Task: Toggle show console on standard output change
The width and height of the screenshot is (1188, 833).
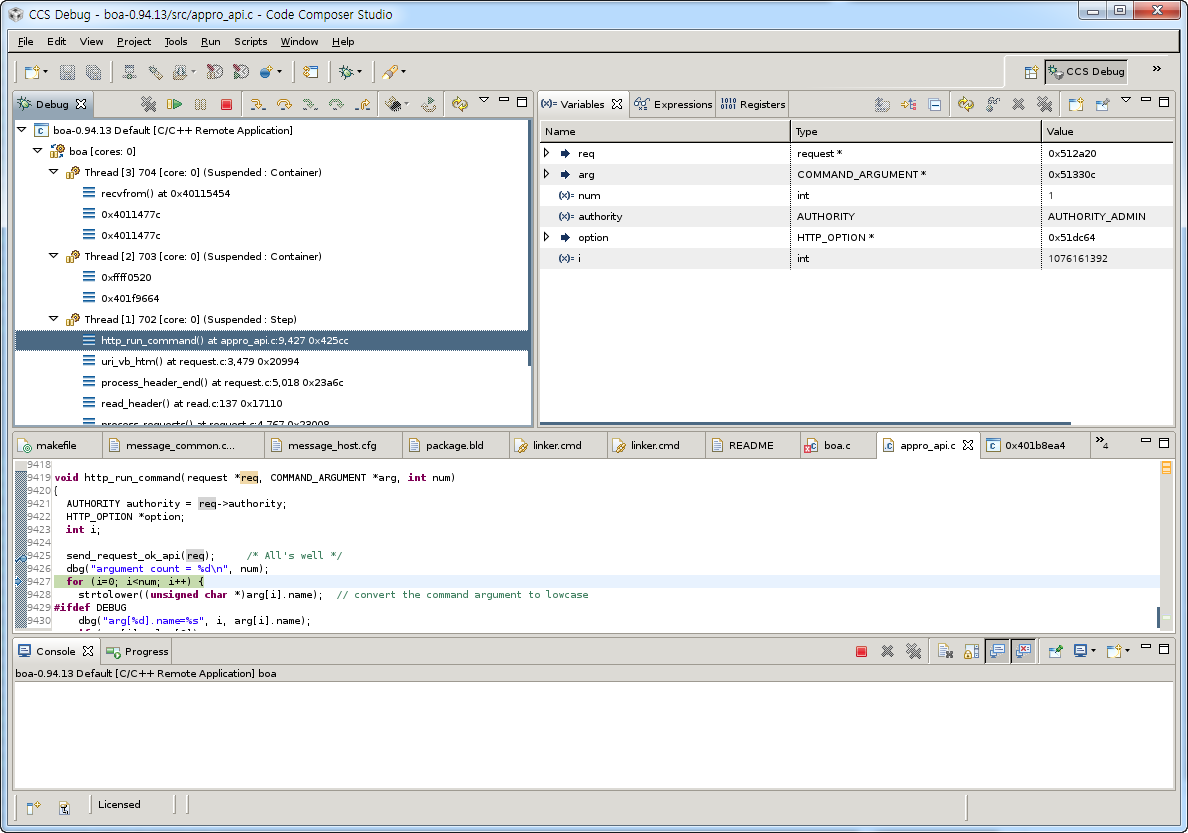Action: coord(998,651)
